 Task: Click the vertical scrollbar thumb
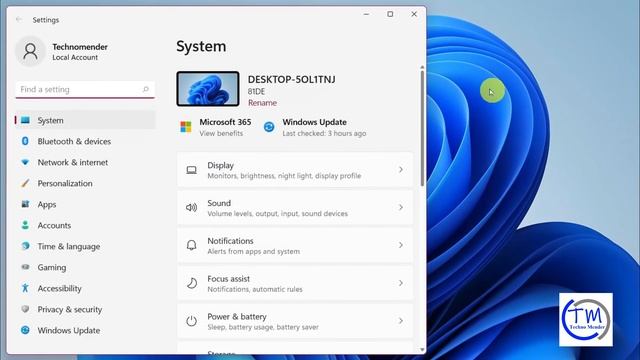(422, 129)
